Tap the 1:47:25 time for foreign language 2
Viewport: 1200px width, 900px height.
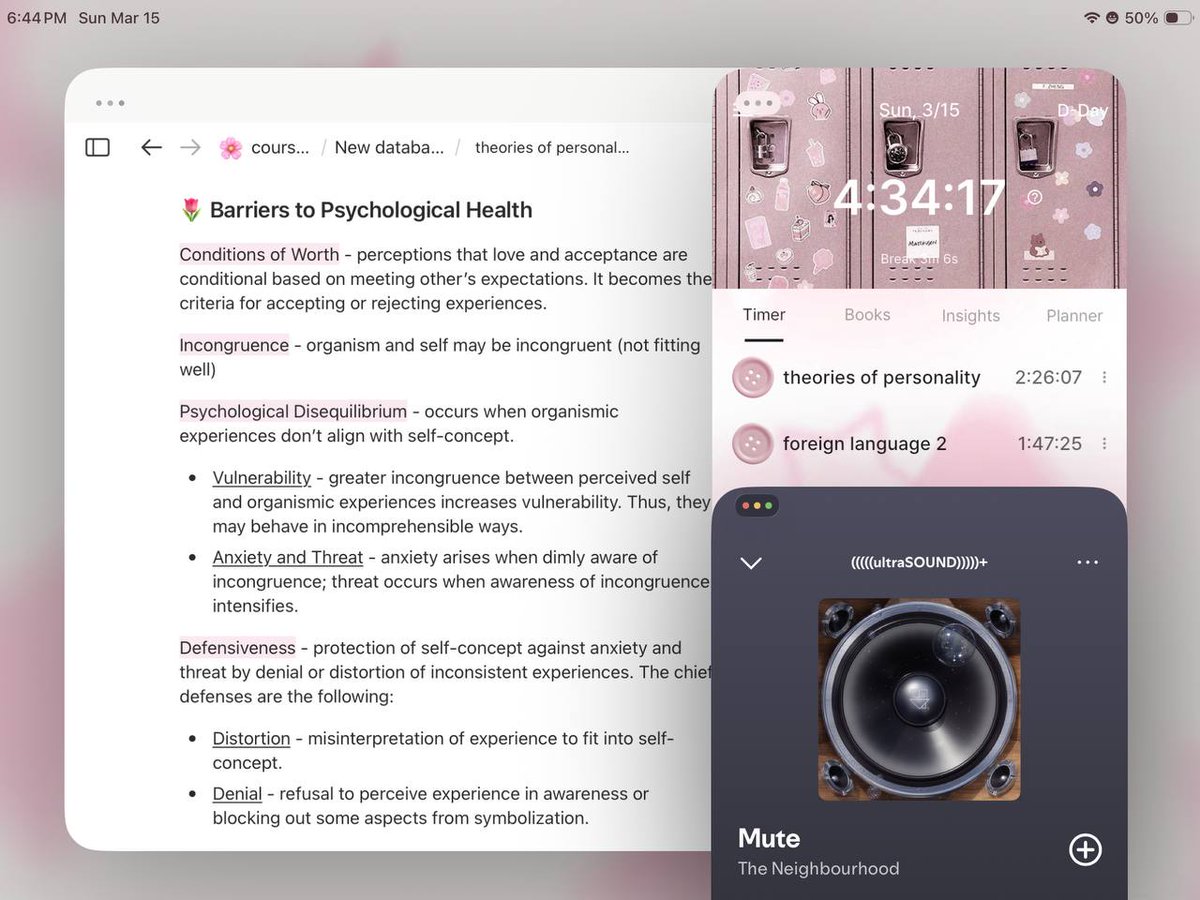click(x=1050, y=444)
